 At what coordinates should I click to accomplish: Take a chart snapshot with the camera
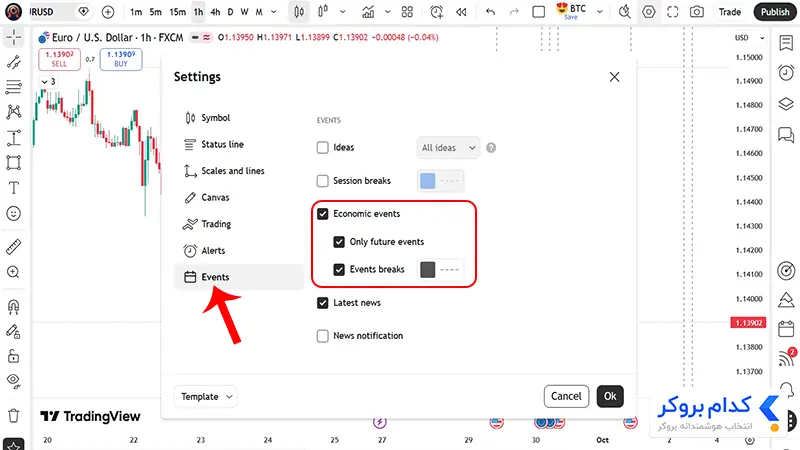point(696,12)
